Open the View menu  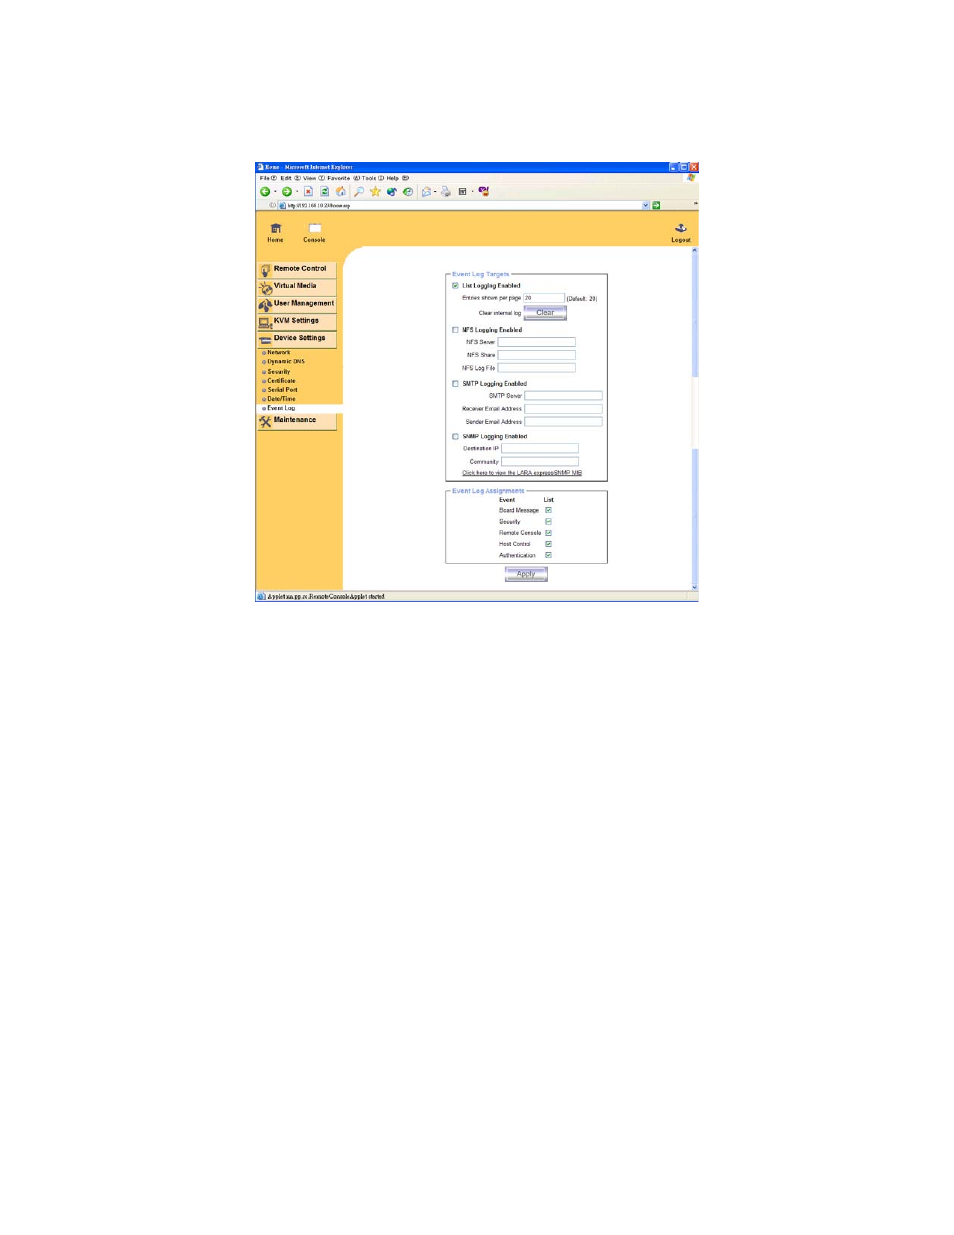tap(314, 178)
